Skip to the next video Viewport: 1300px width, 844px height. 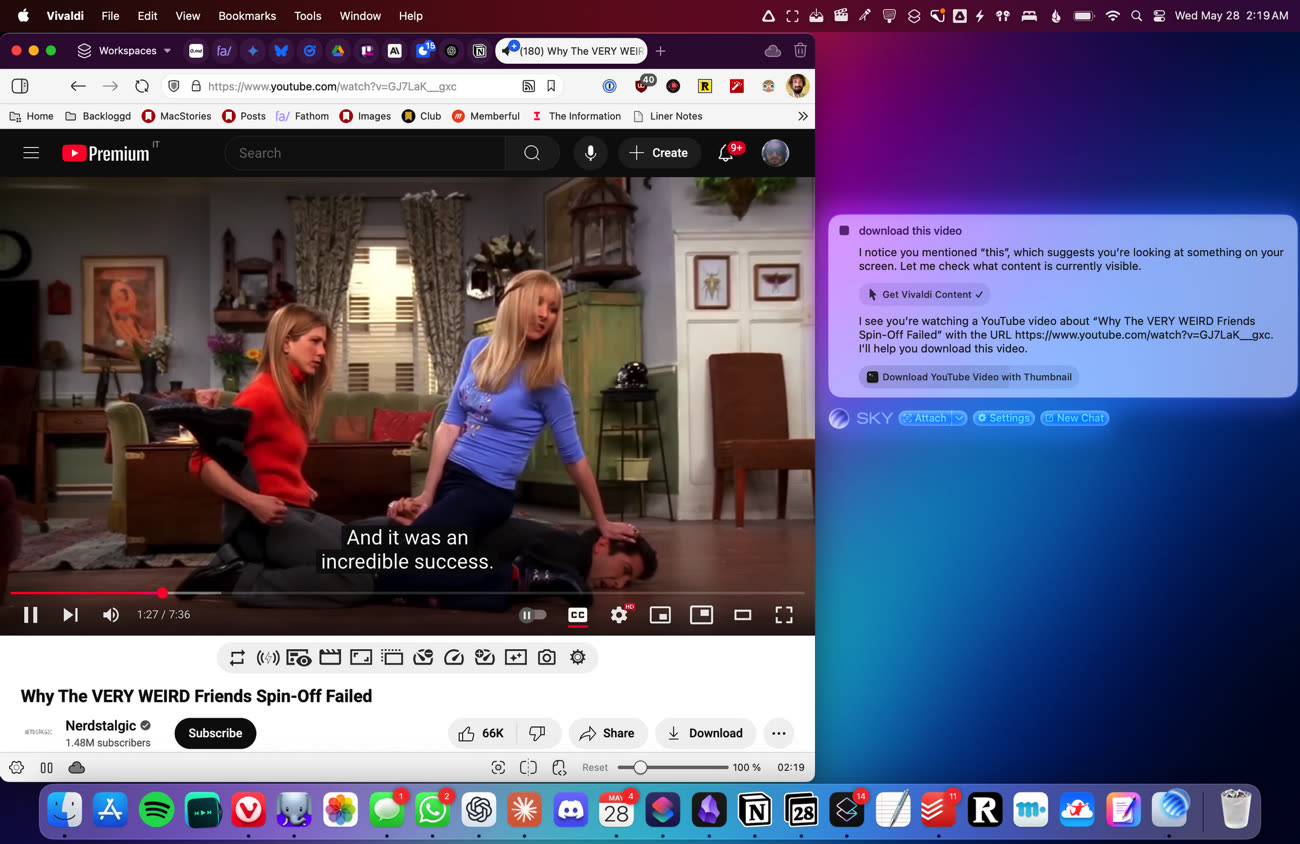[x=70, y=615]
